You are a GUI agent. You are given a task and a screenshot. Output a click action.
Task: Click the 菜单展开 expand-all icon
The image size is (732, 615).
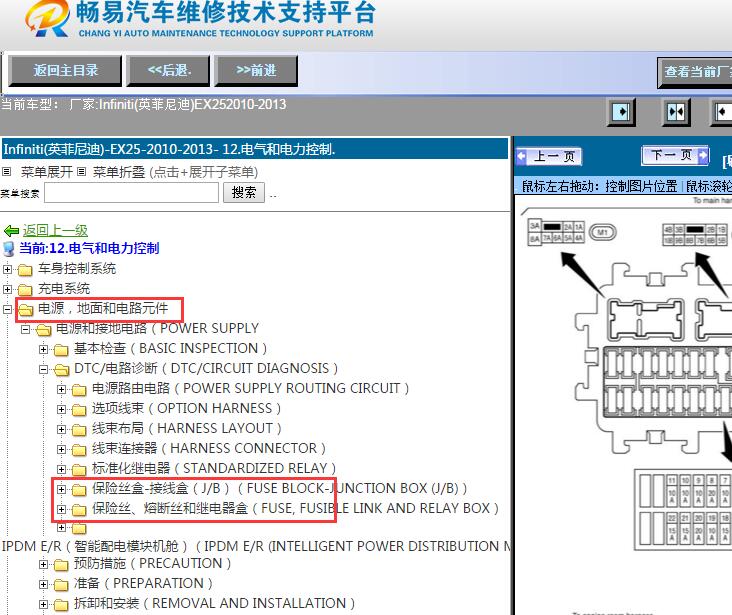point(7,172)
